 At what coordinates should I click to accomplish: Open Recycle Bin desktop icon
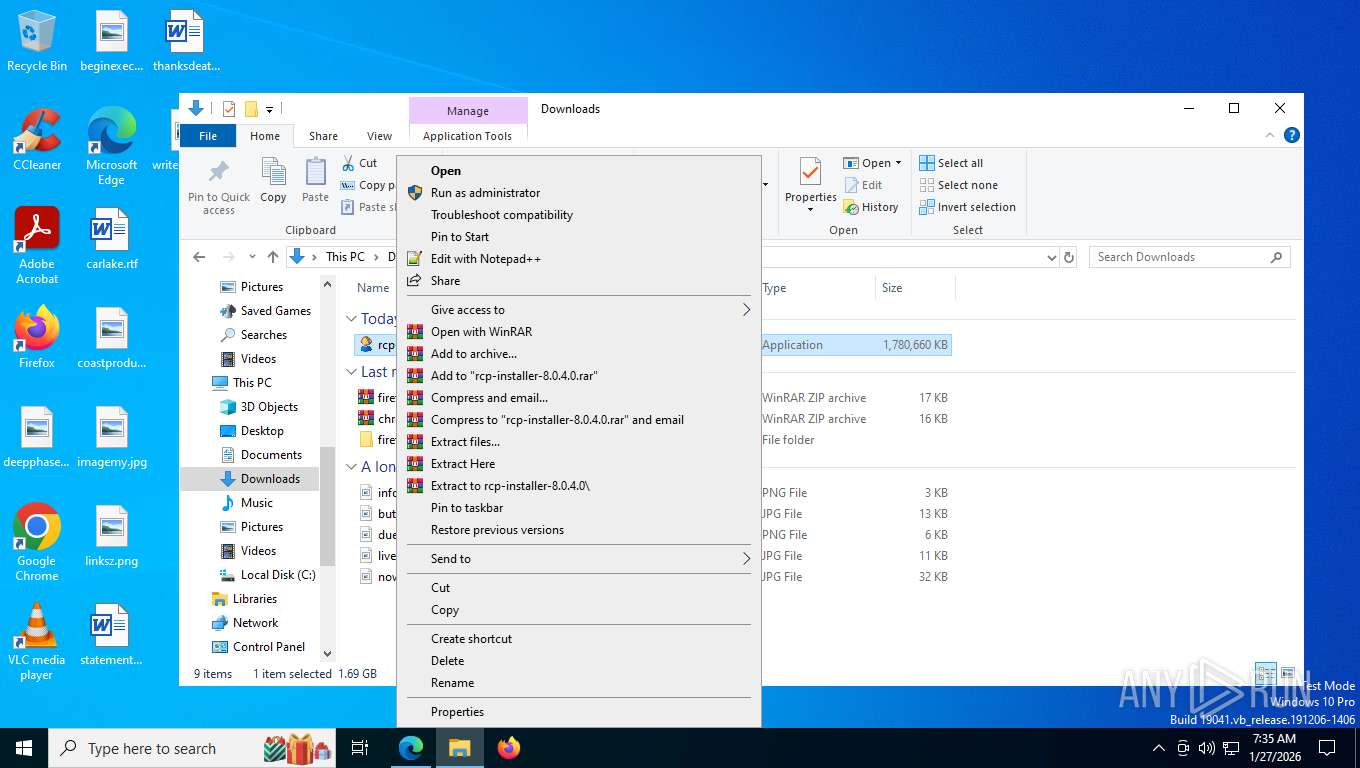[x=37, y=41]
